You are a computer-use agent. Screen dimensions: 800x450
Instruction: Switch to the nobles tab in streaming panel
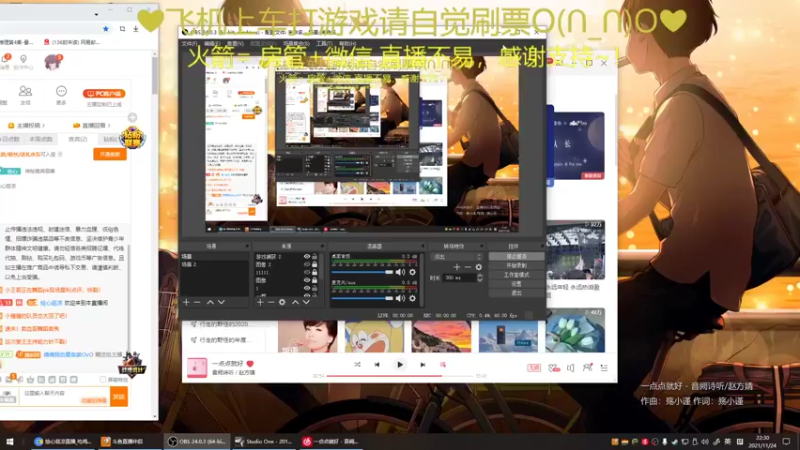pos(78,139)
